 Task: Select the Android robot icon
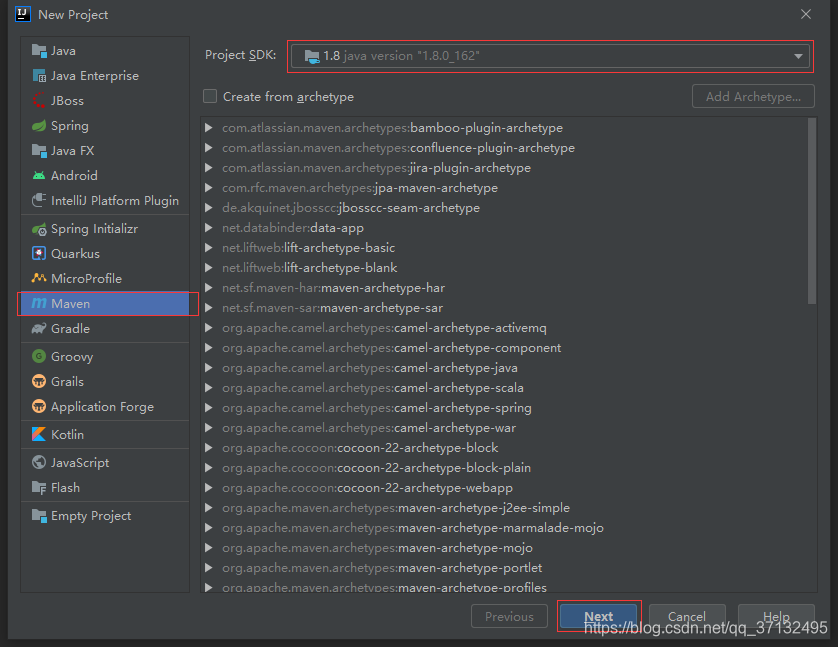(x=39, y=175)
